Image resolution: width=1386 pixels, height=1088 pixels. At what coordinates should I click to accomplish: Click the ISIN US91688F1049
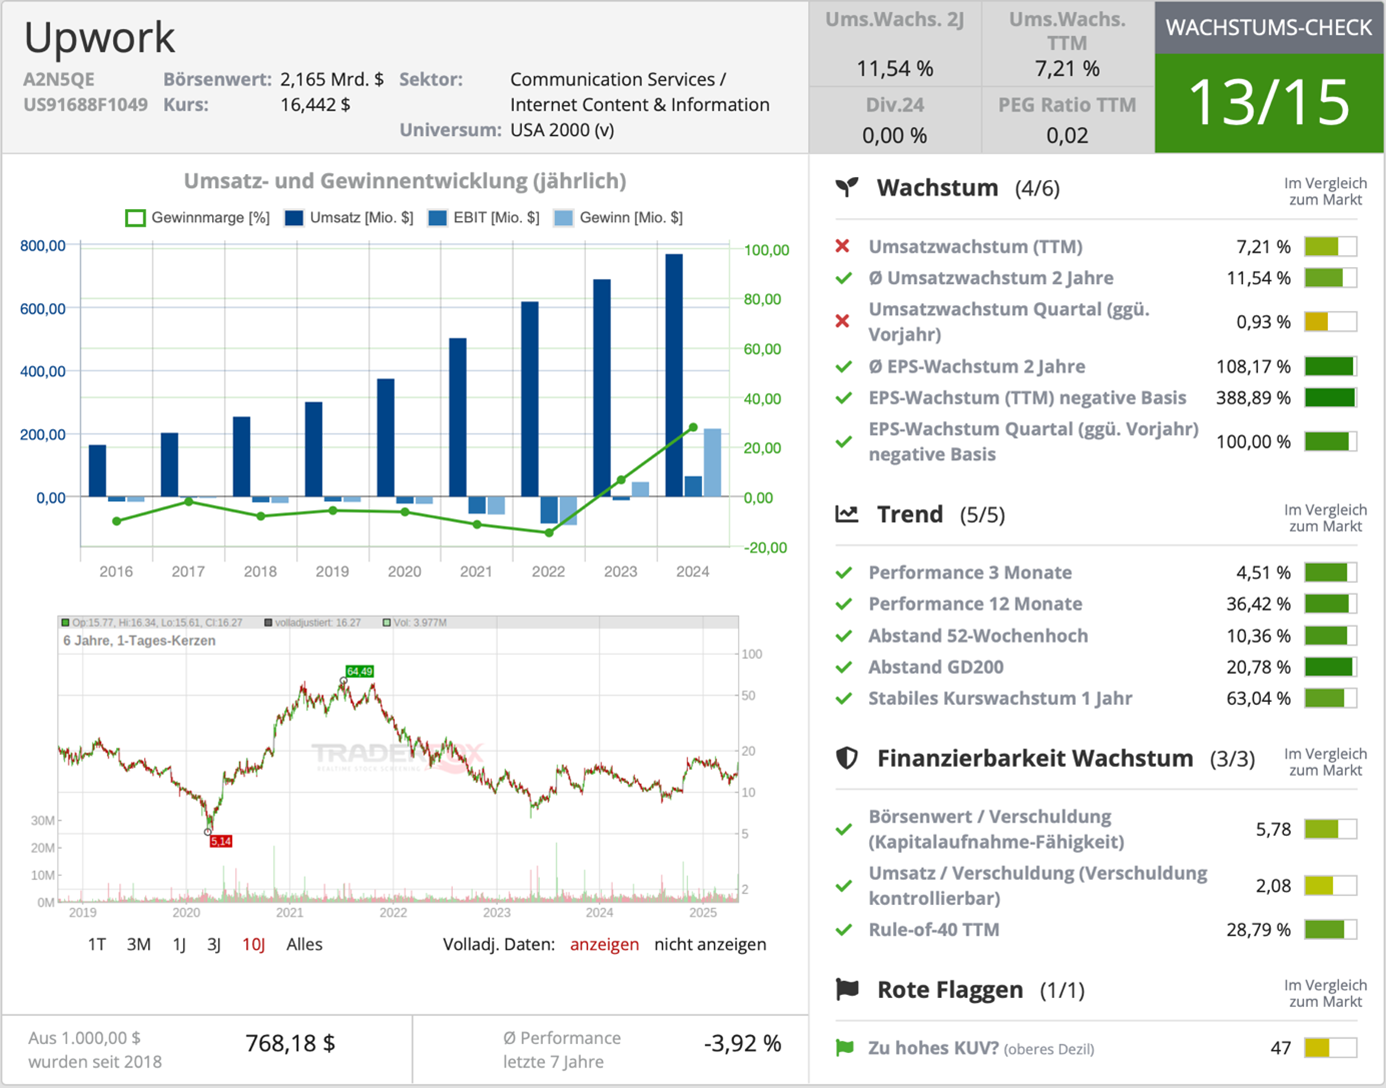point(85,104)
